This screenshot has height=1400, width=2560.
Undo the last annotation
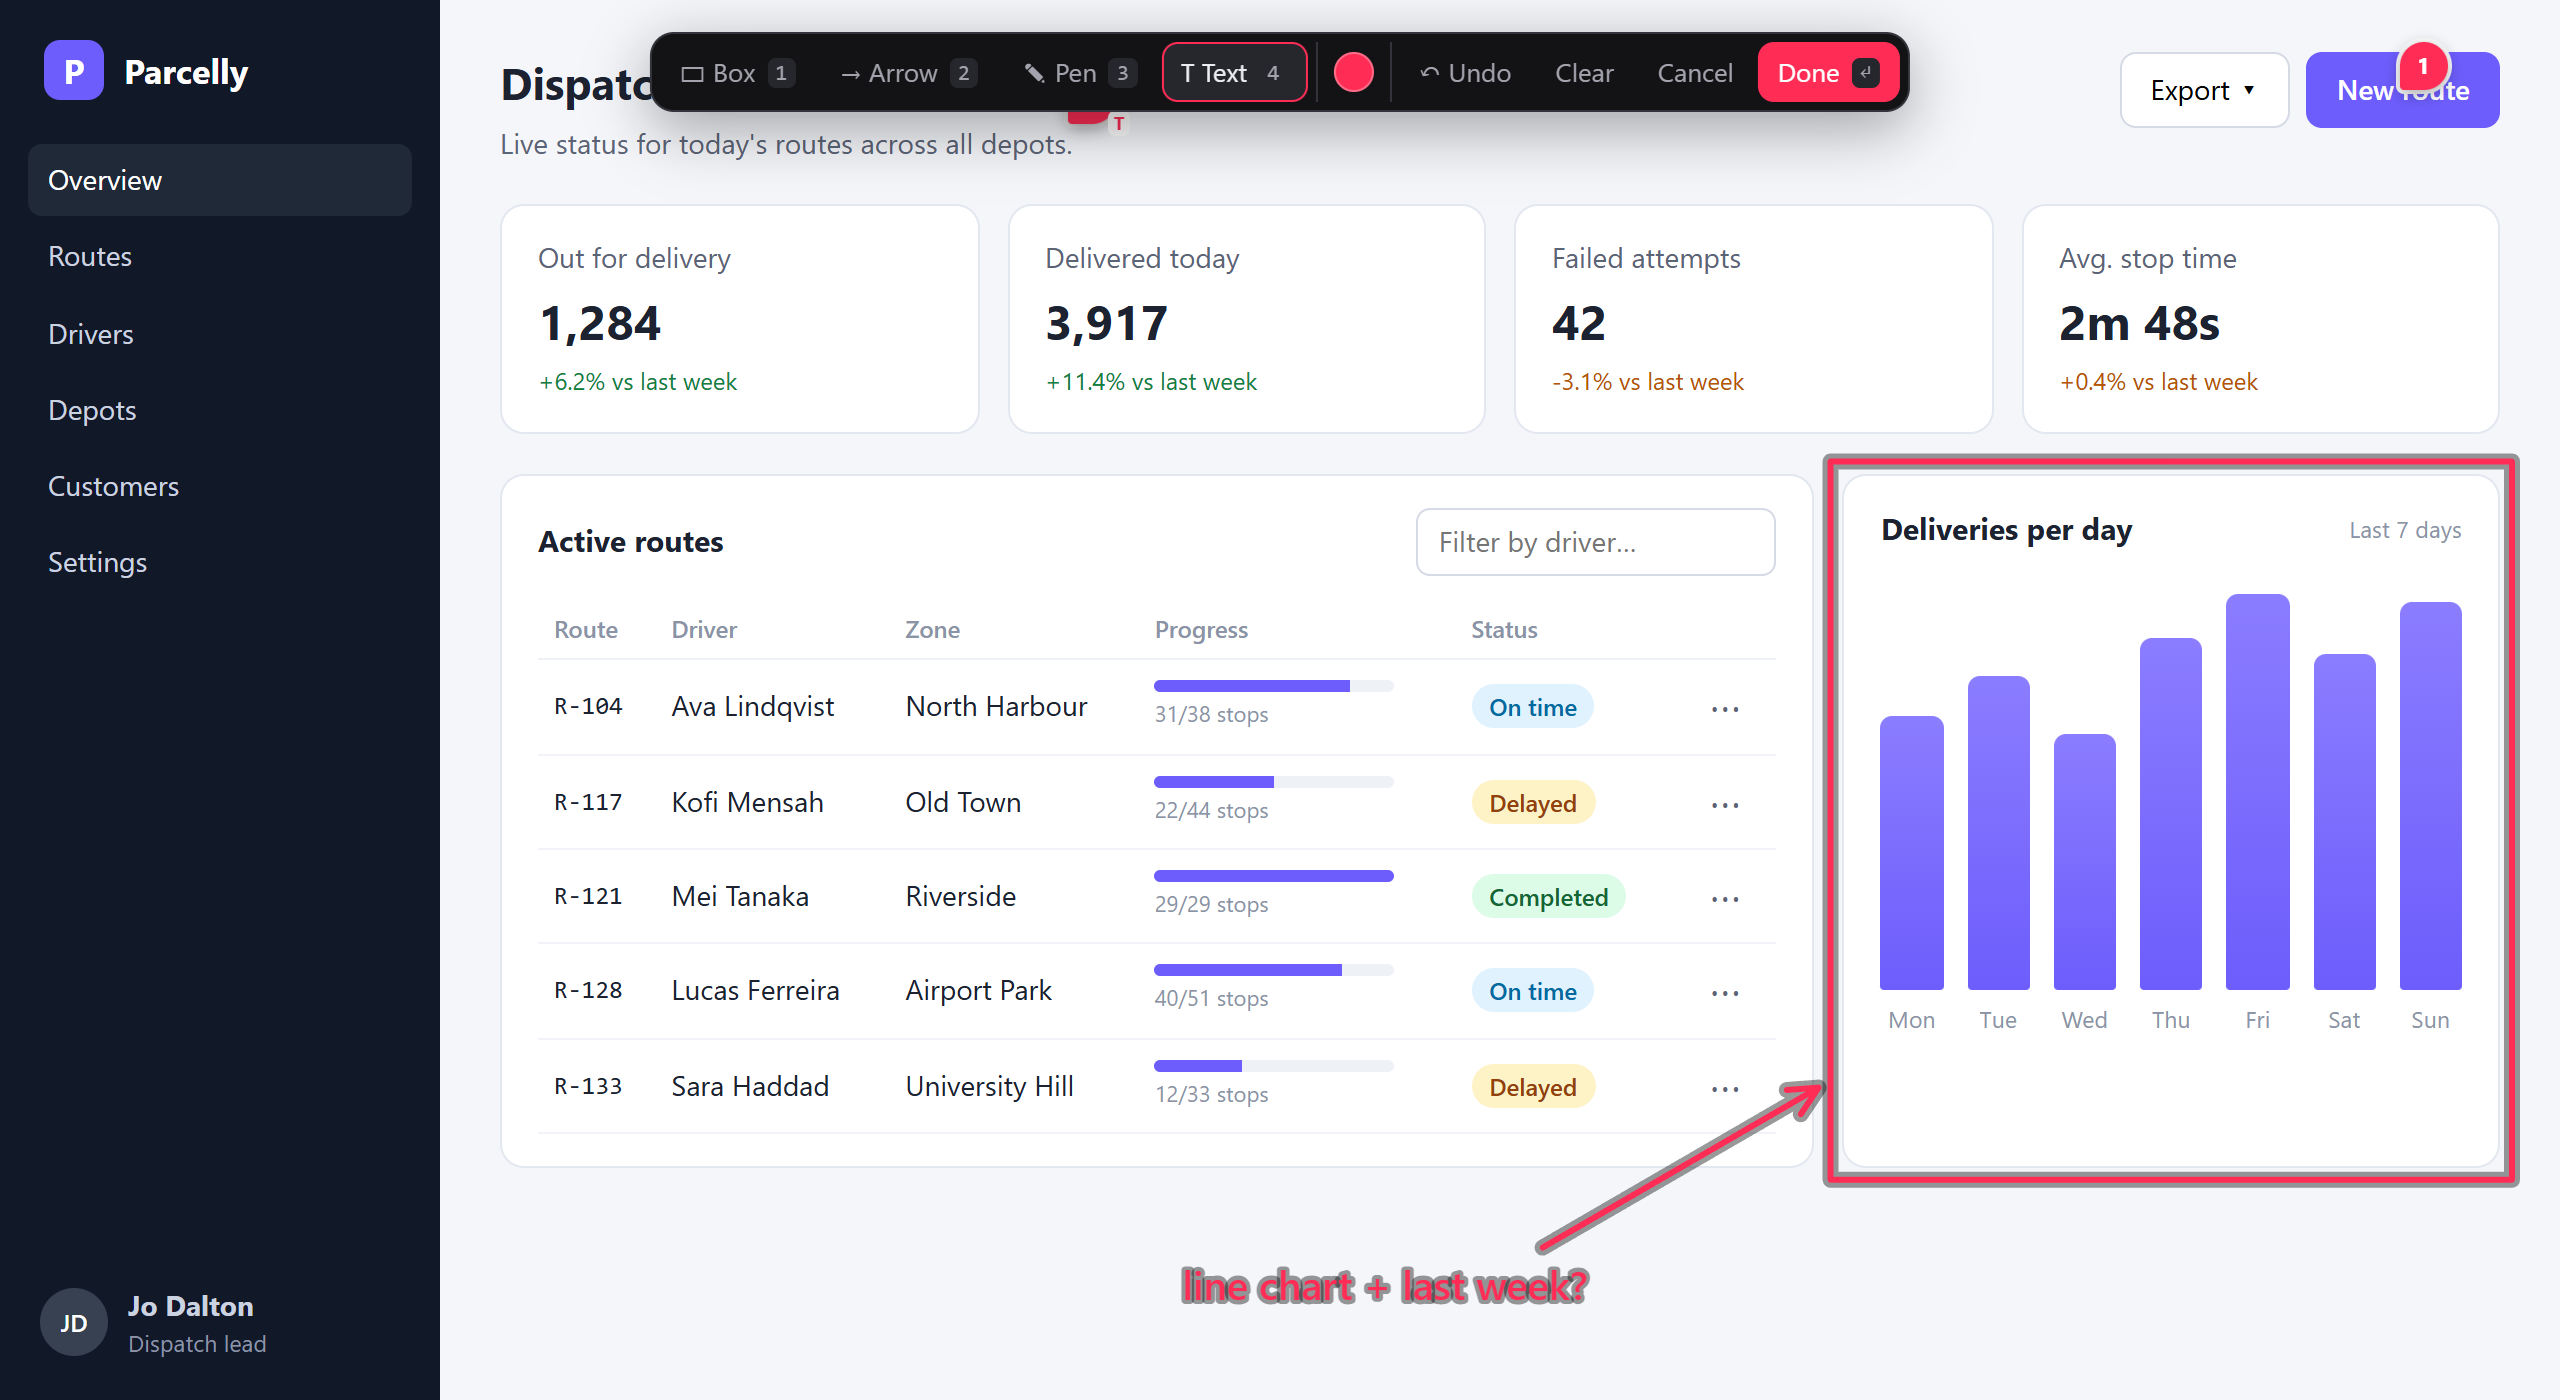1466,73
